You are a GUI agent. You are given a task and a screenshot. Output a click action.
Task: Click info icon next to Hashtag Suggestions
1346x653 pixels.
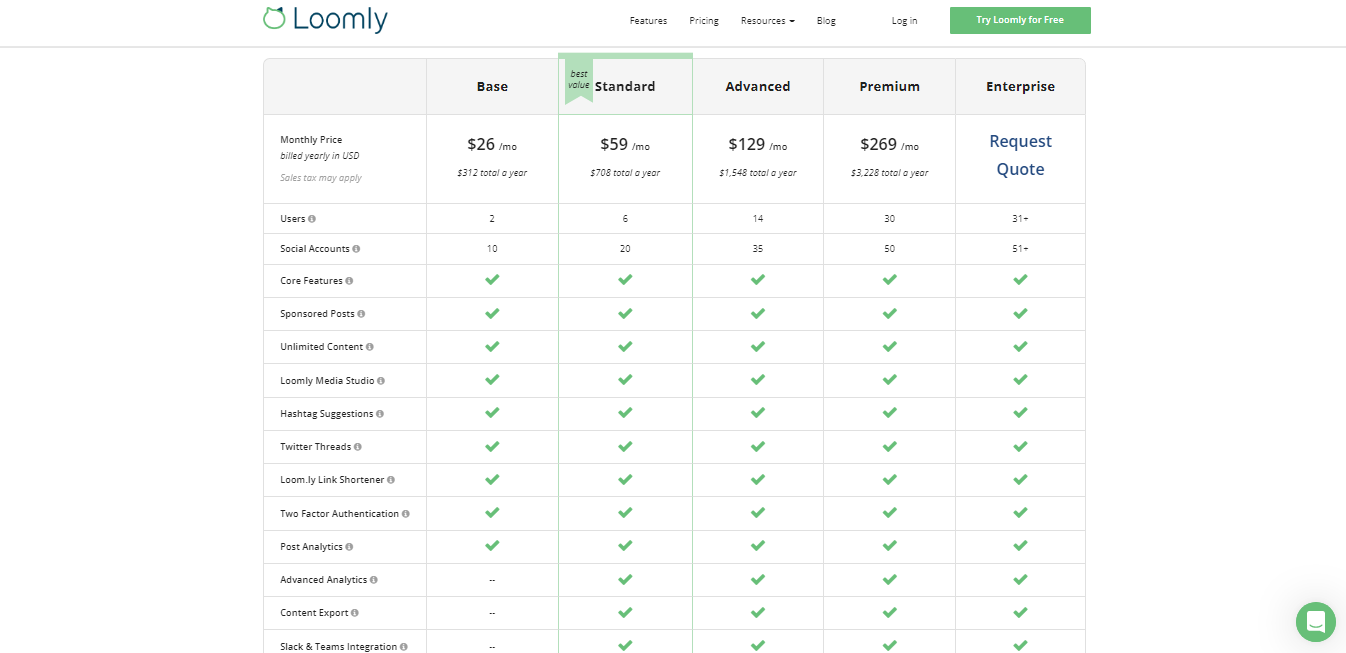pyautogui.click(x=380, y=414)
